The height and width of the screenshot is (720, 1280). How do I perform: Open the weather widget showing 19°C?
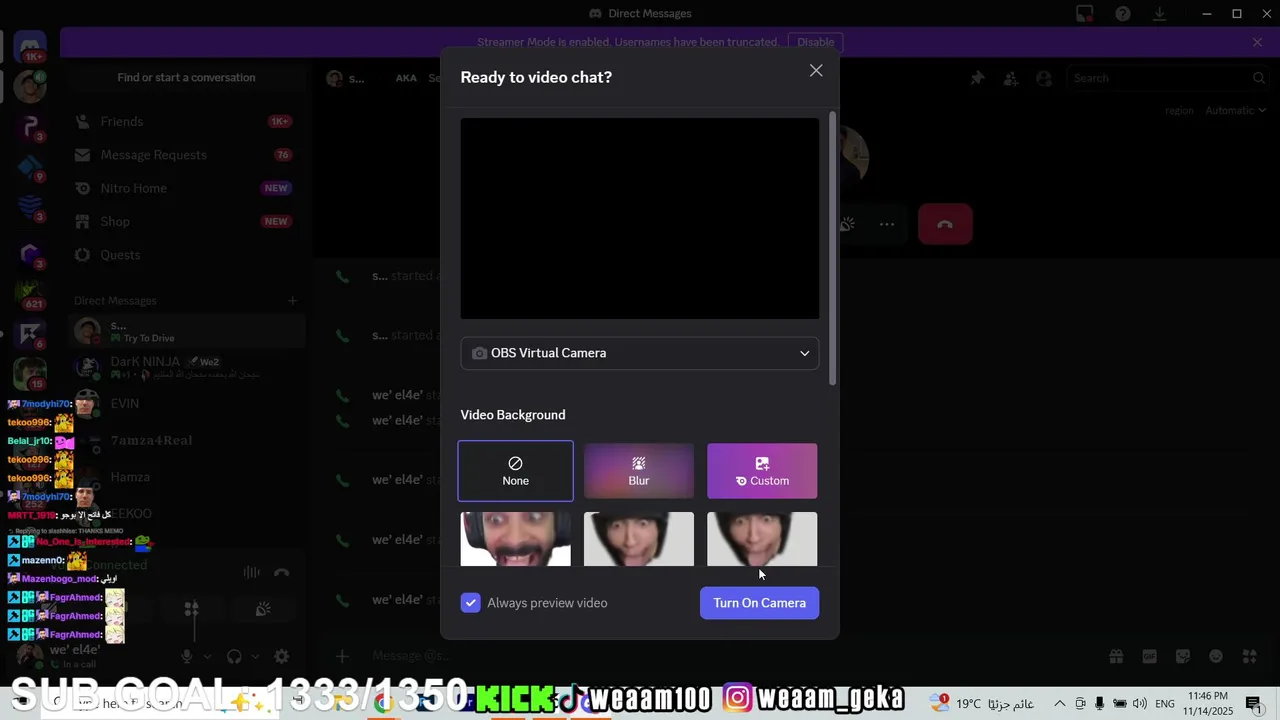[x=983, y=704]
